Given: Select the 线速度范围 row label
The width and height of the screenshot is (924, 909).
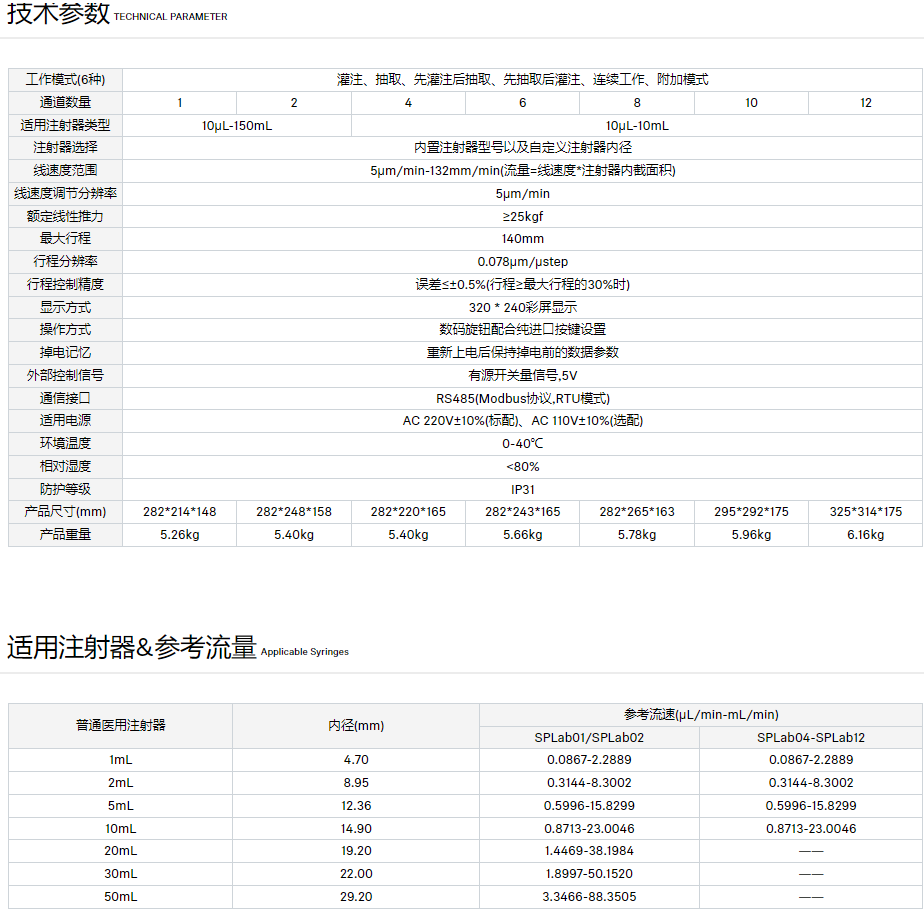Looking at the screenshot, I should coord(65,171).
